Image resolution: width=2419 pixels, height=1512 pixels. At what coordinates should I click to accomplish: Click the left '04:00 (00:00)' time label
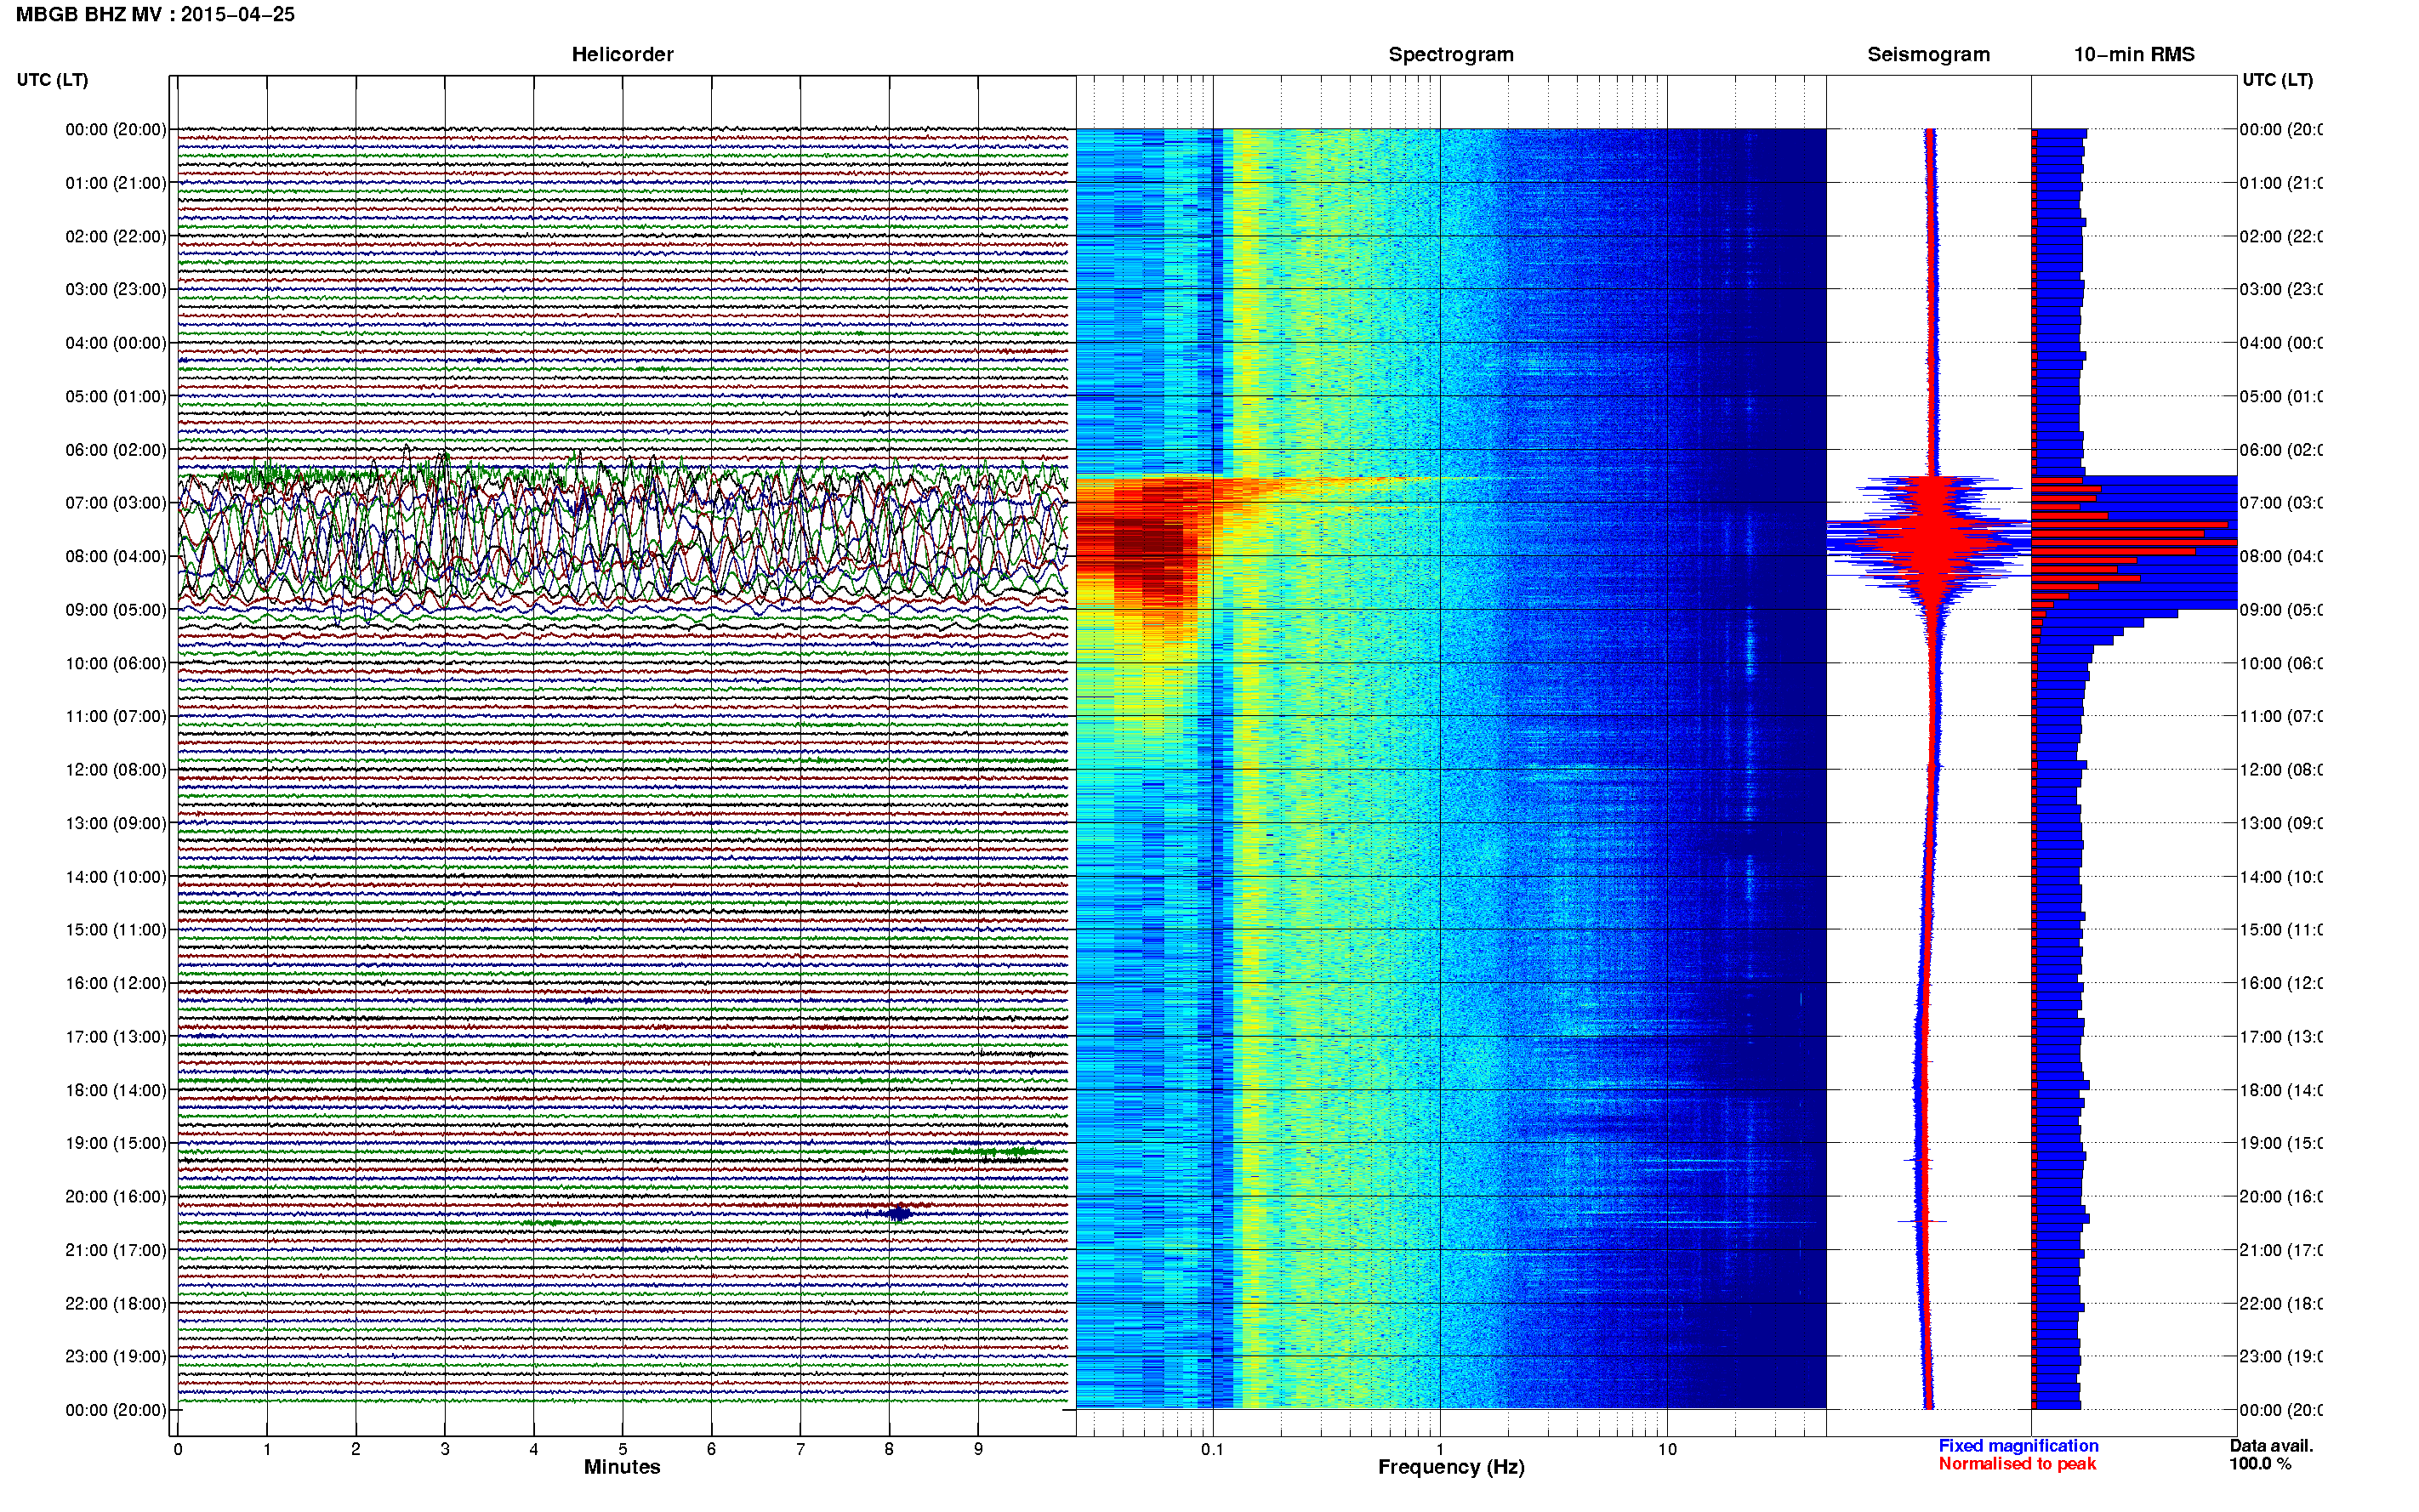tap(116, 343)
